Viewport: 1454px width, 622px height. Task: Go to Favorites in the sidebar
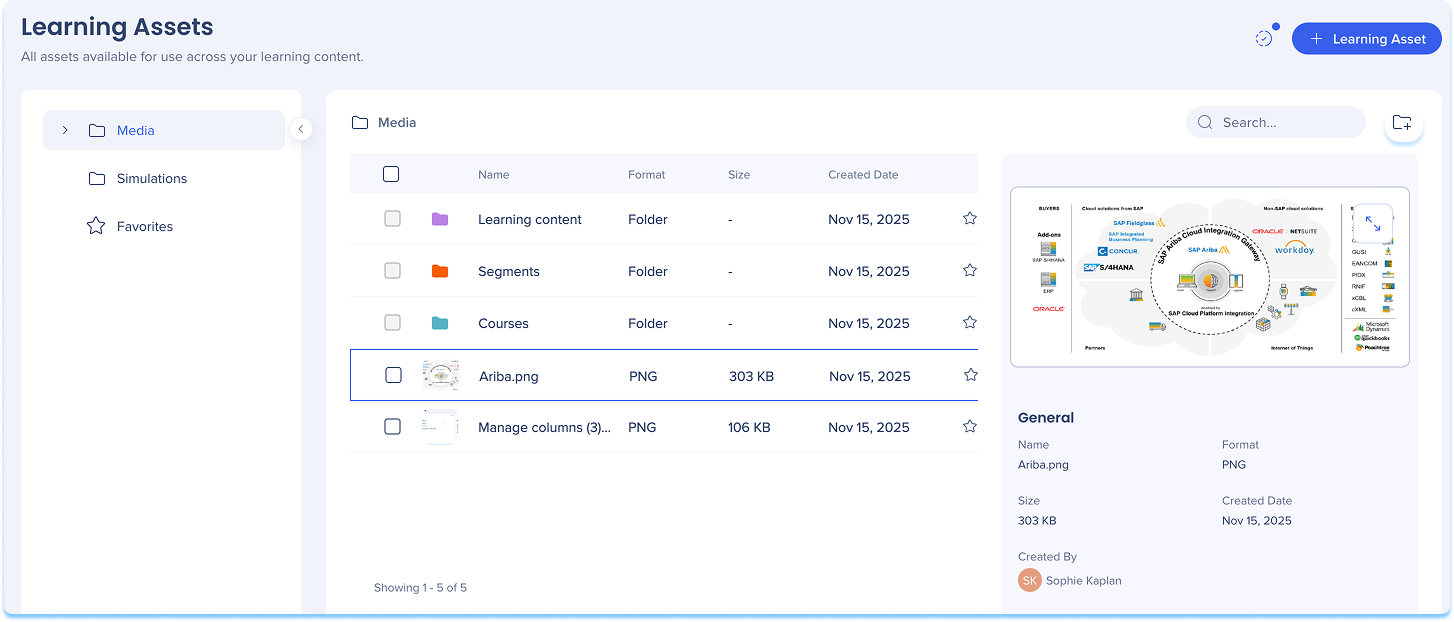144,226
